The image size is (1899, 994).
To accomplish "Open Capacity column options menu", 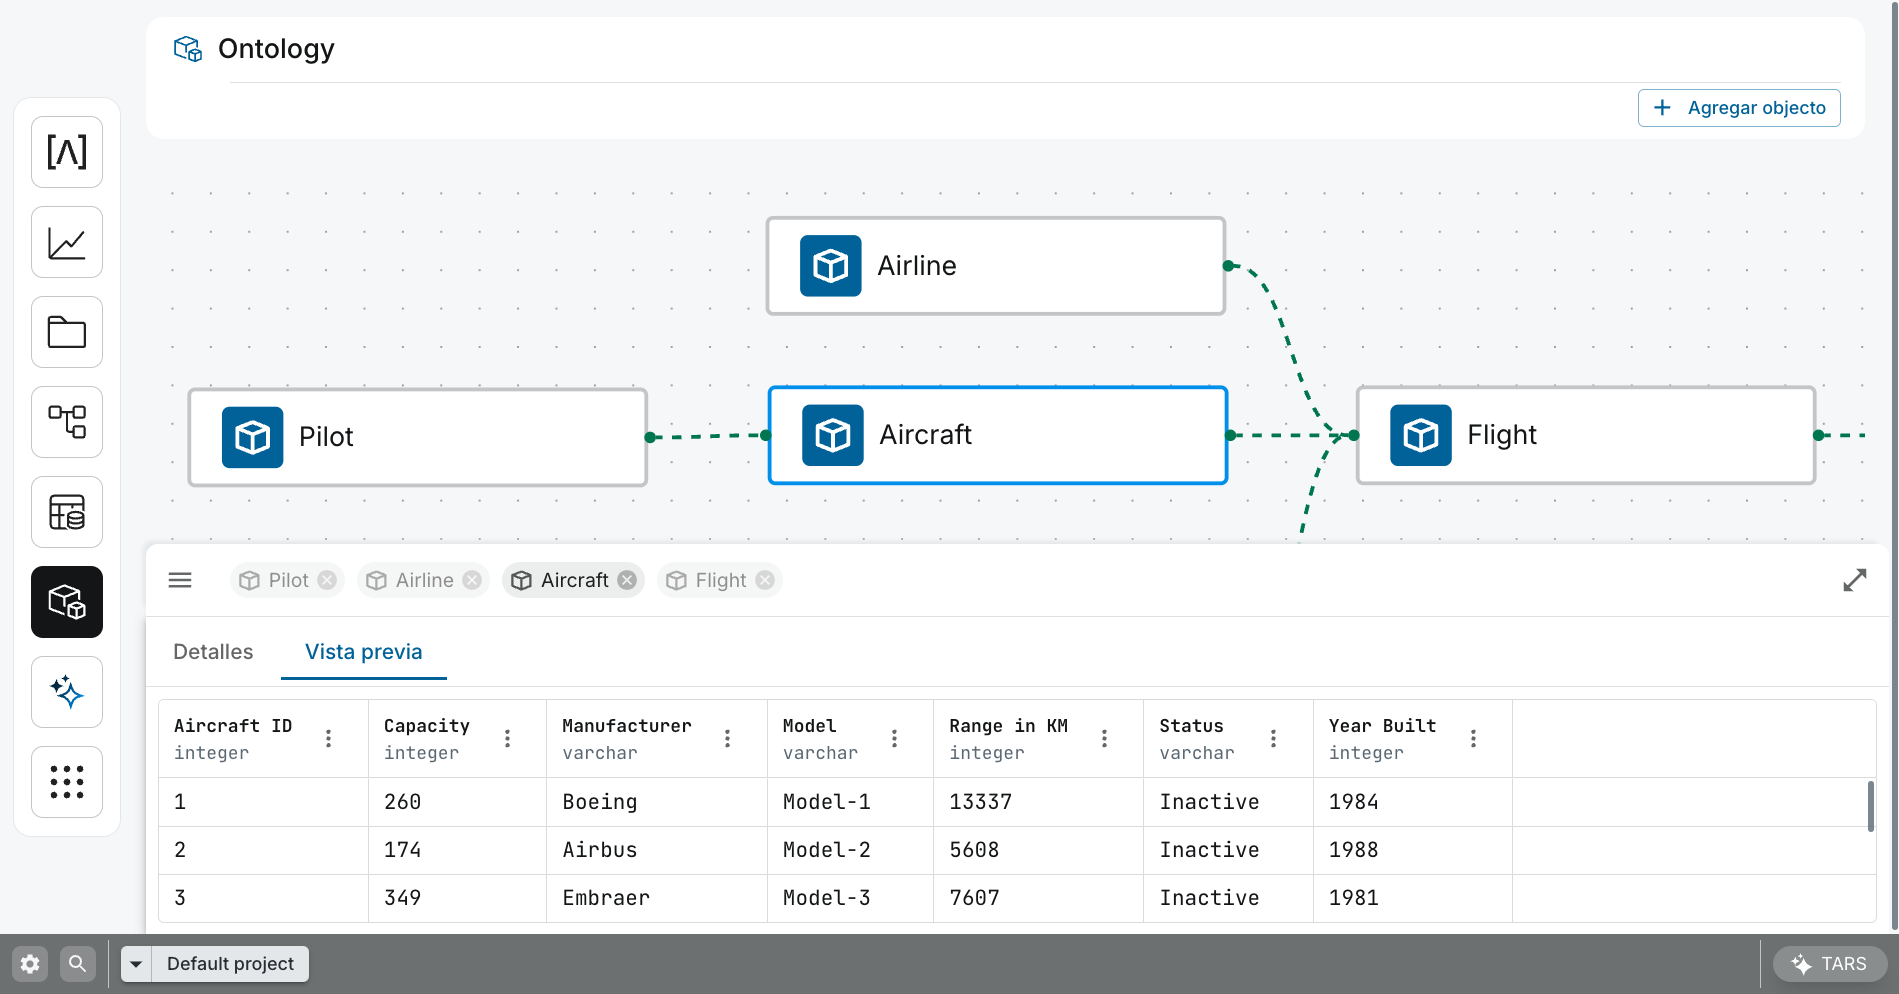I will [x=507, y=739].
